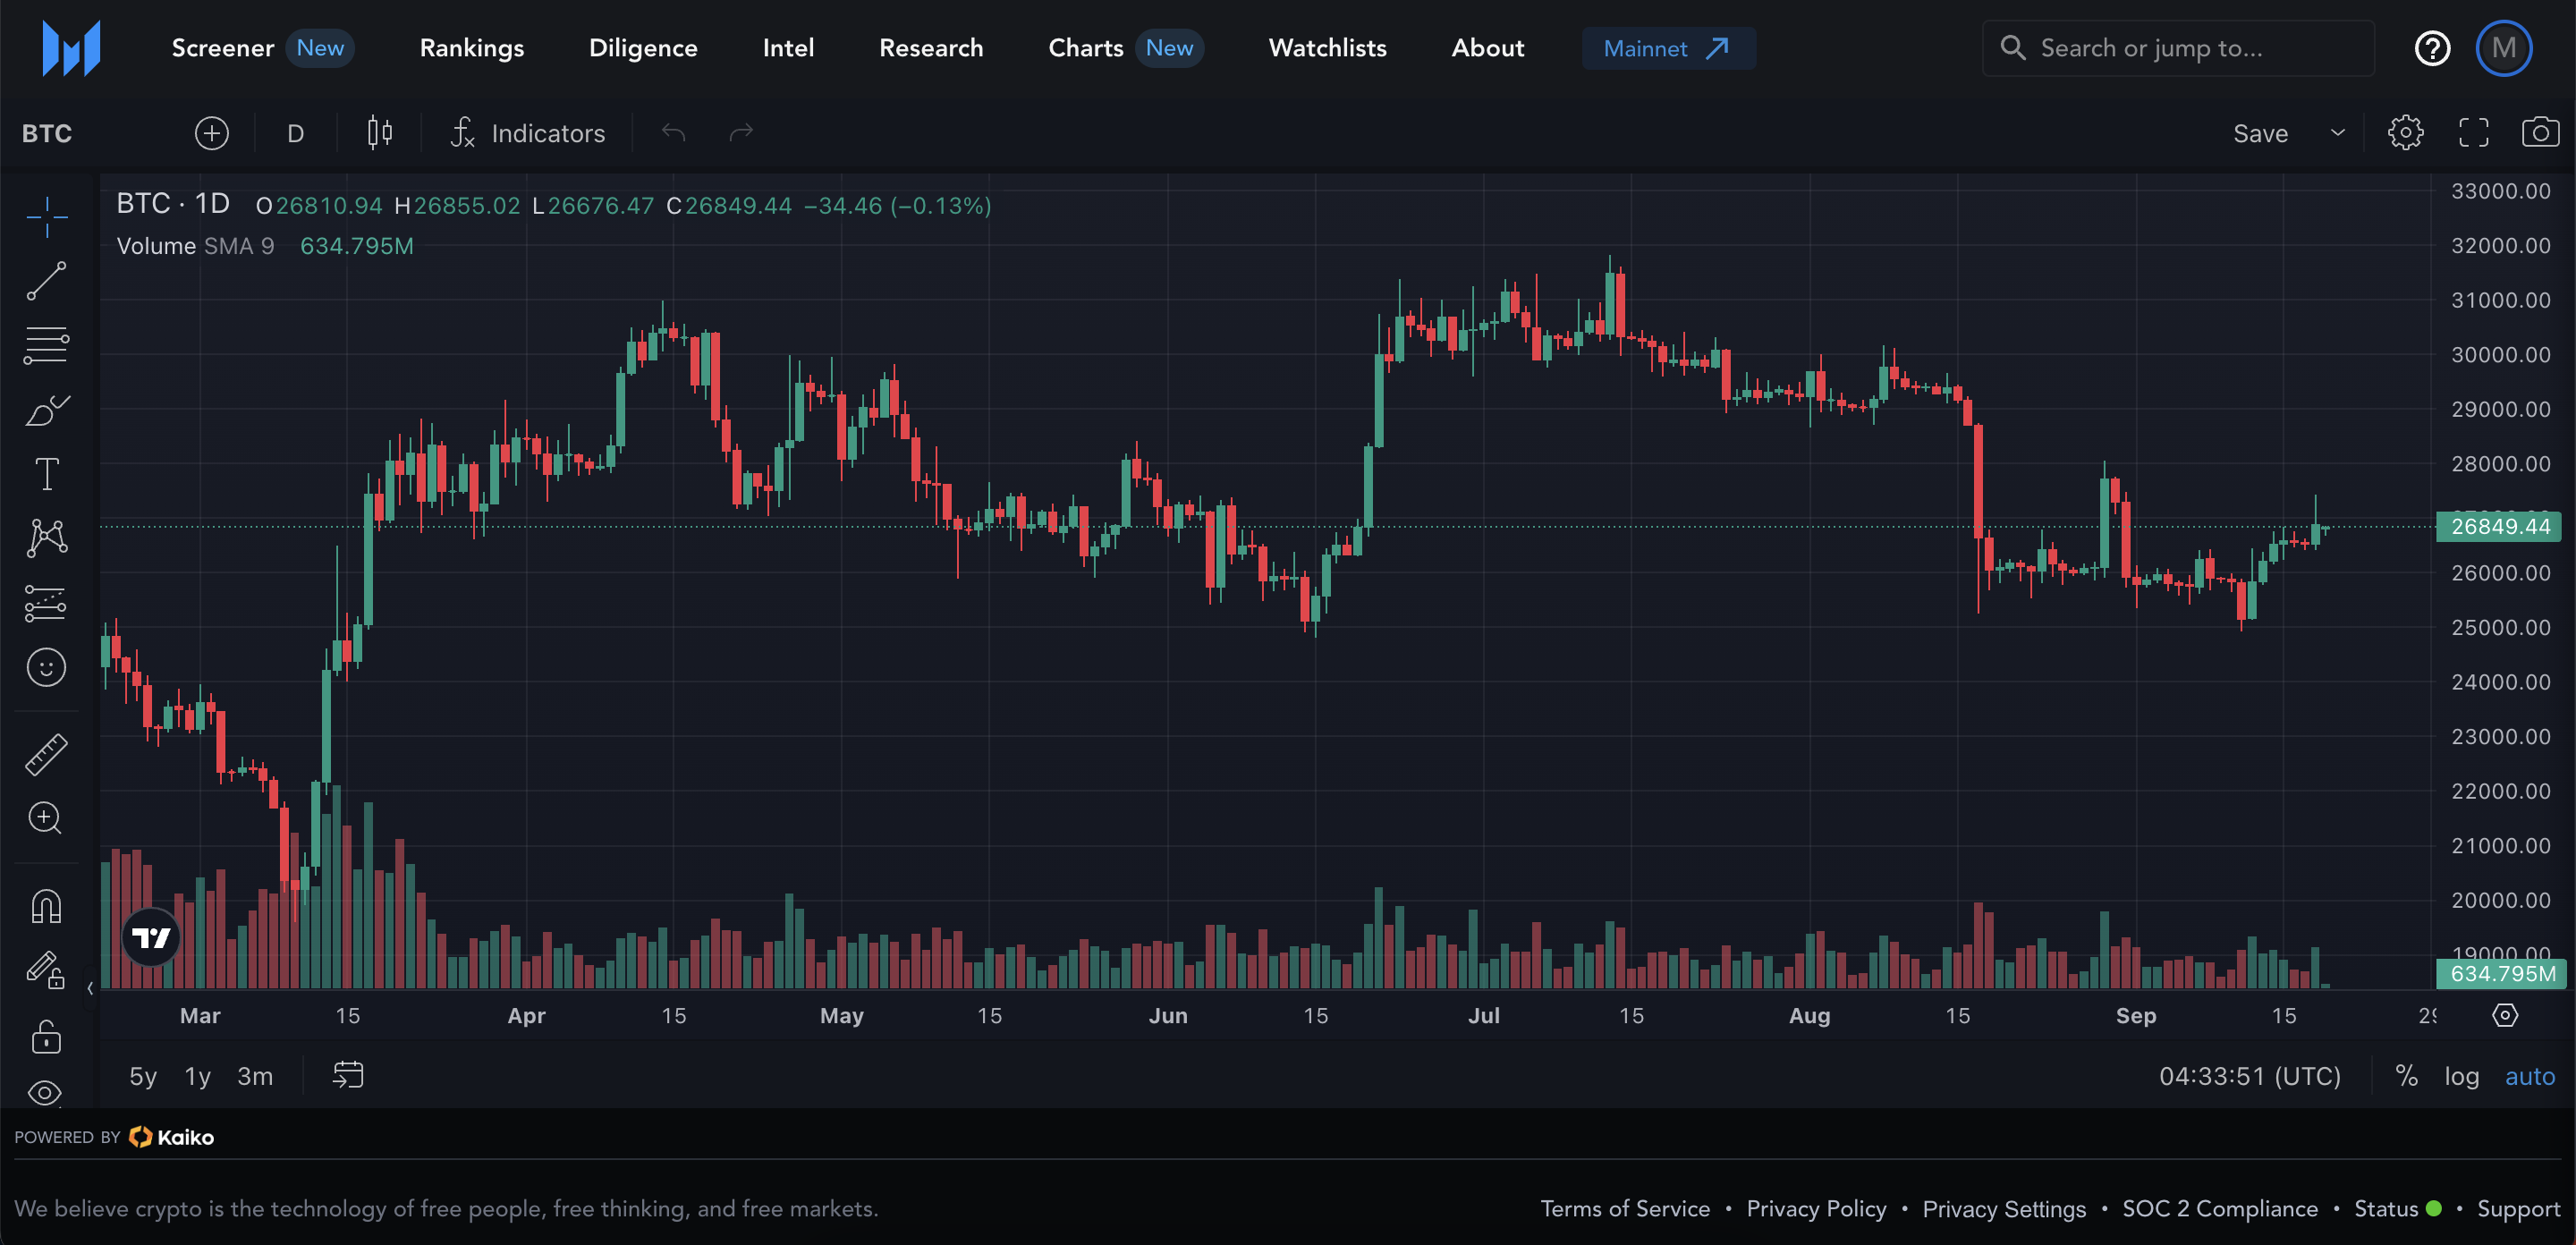Select the trend line drawing tool
Image resolution: width=2576 pixels, height=1245 pixels.
[46, 281]
